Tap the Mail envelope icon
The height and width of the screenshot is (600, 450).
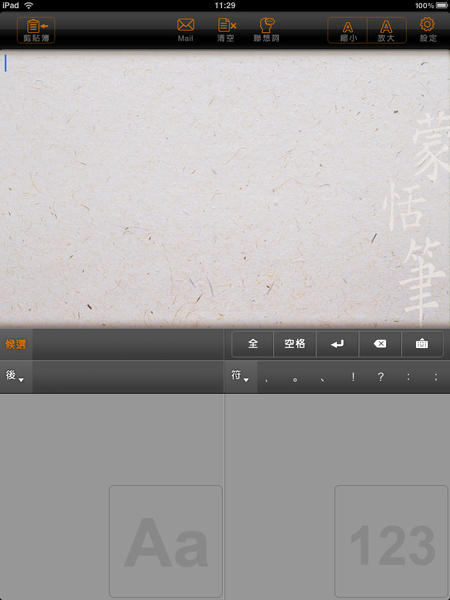click(x=185, y=30)
